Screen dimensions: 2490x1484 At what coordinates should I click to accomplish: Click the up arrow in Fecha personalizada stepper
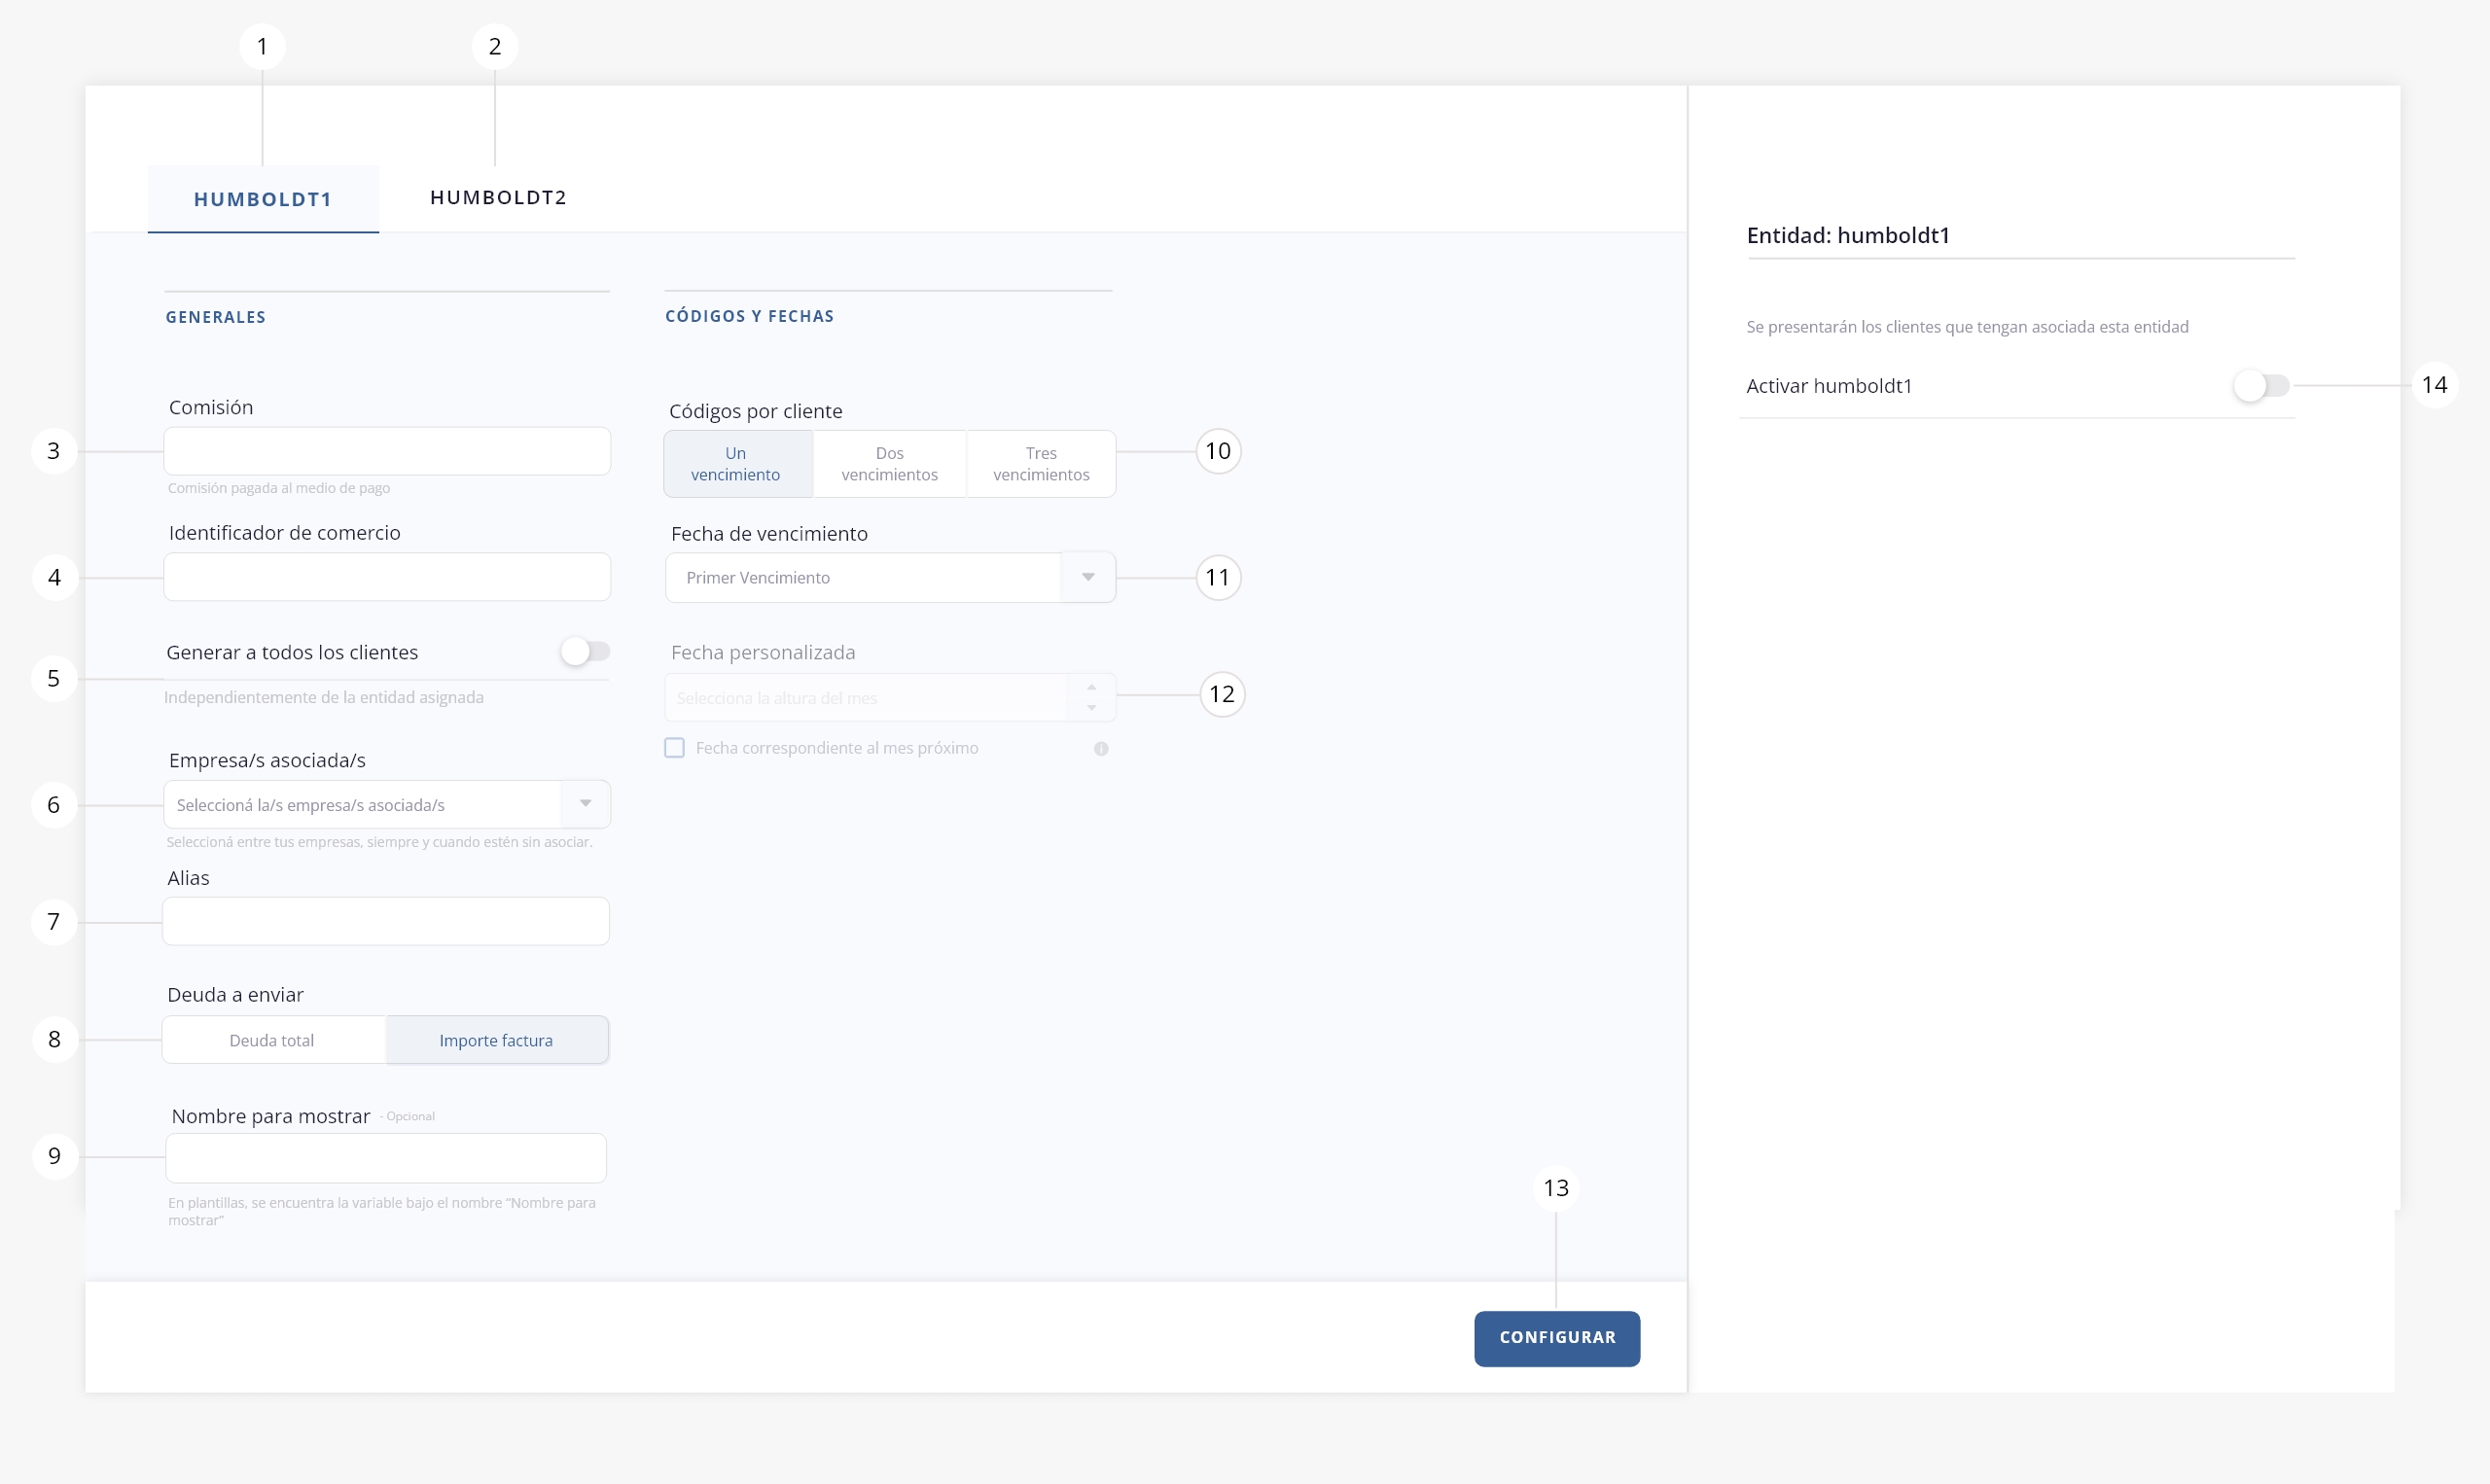[x=1091, y=687]
